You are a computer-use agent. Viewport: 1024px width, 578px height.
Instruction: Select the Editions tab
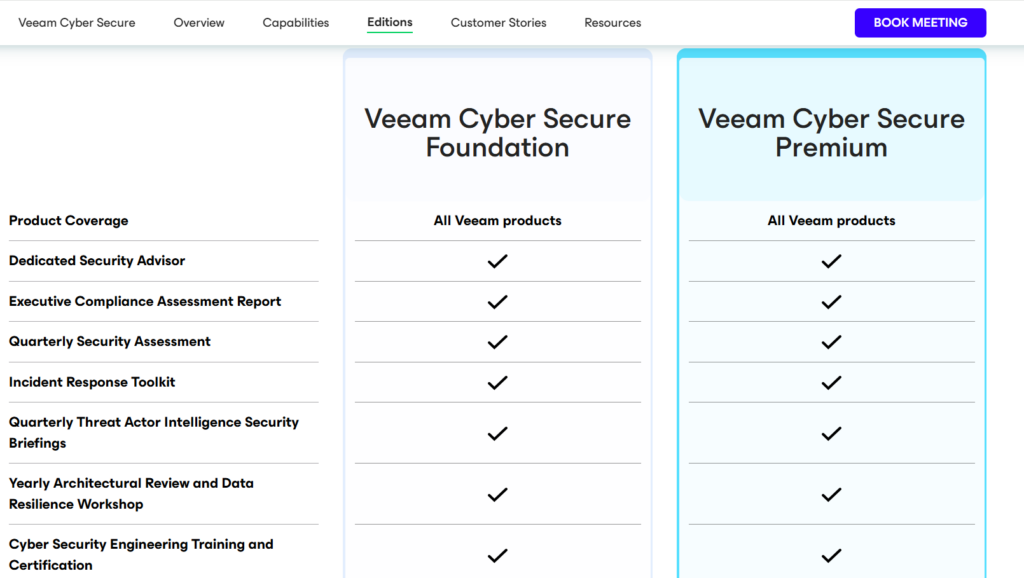click(389, 22)
